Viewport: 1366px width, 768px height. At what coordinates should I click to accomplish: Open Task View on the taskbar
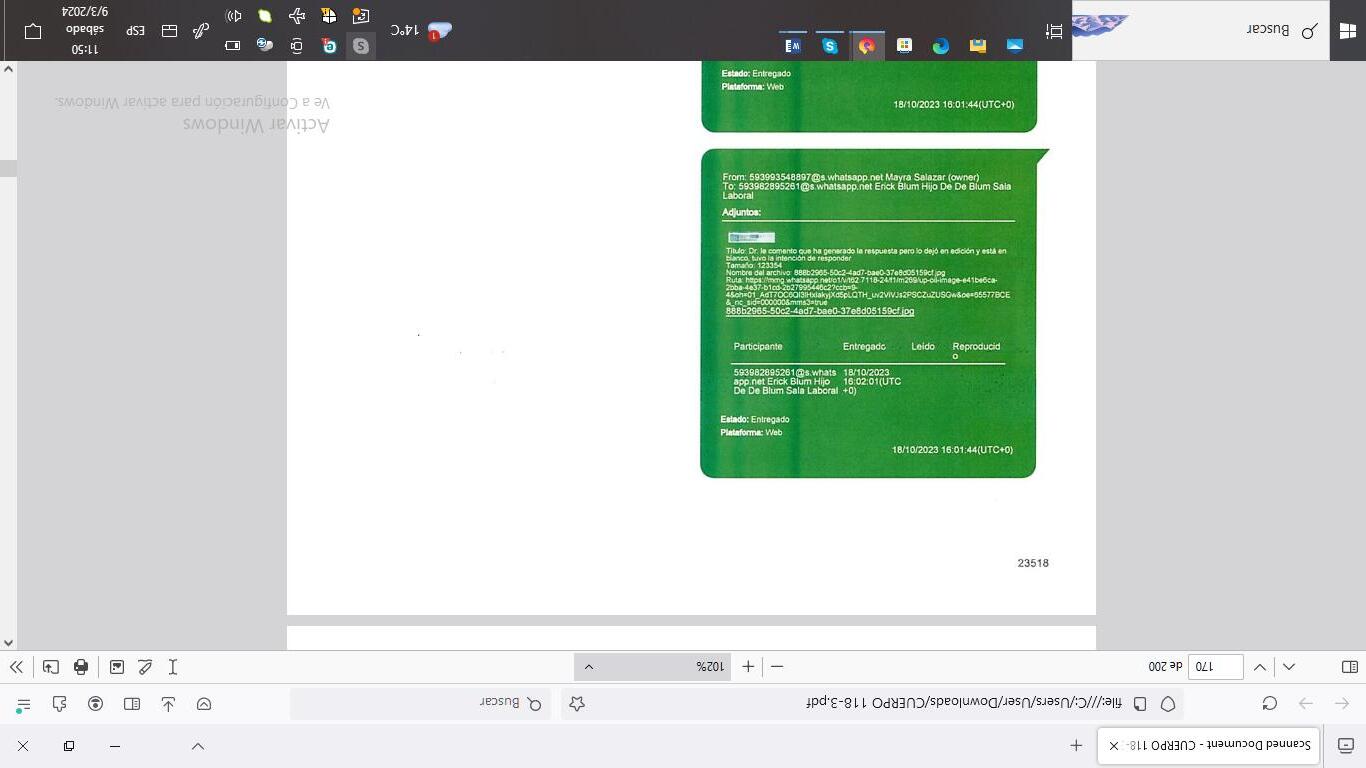pos(1054,32)
